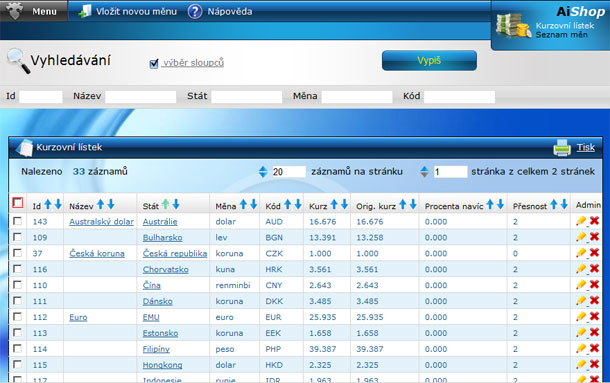Image resolution: width=610 pixels, height=383 pixels.
Task: Open the Menu item
Action: [44, 12]
